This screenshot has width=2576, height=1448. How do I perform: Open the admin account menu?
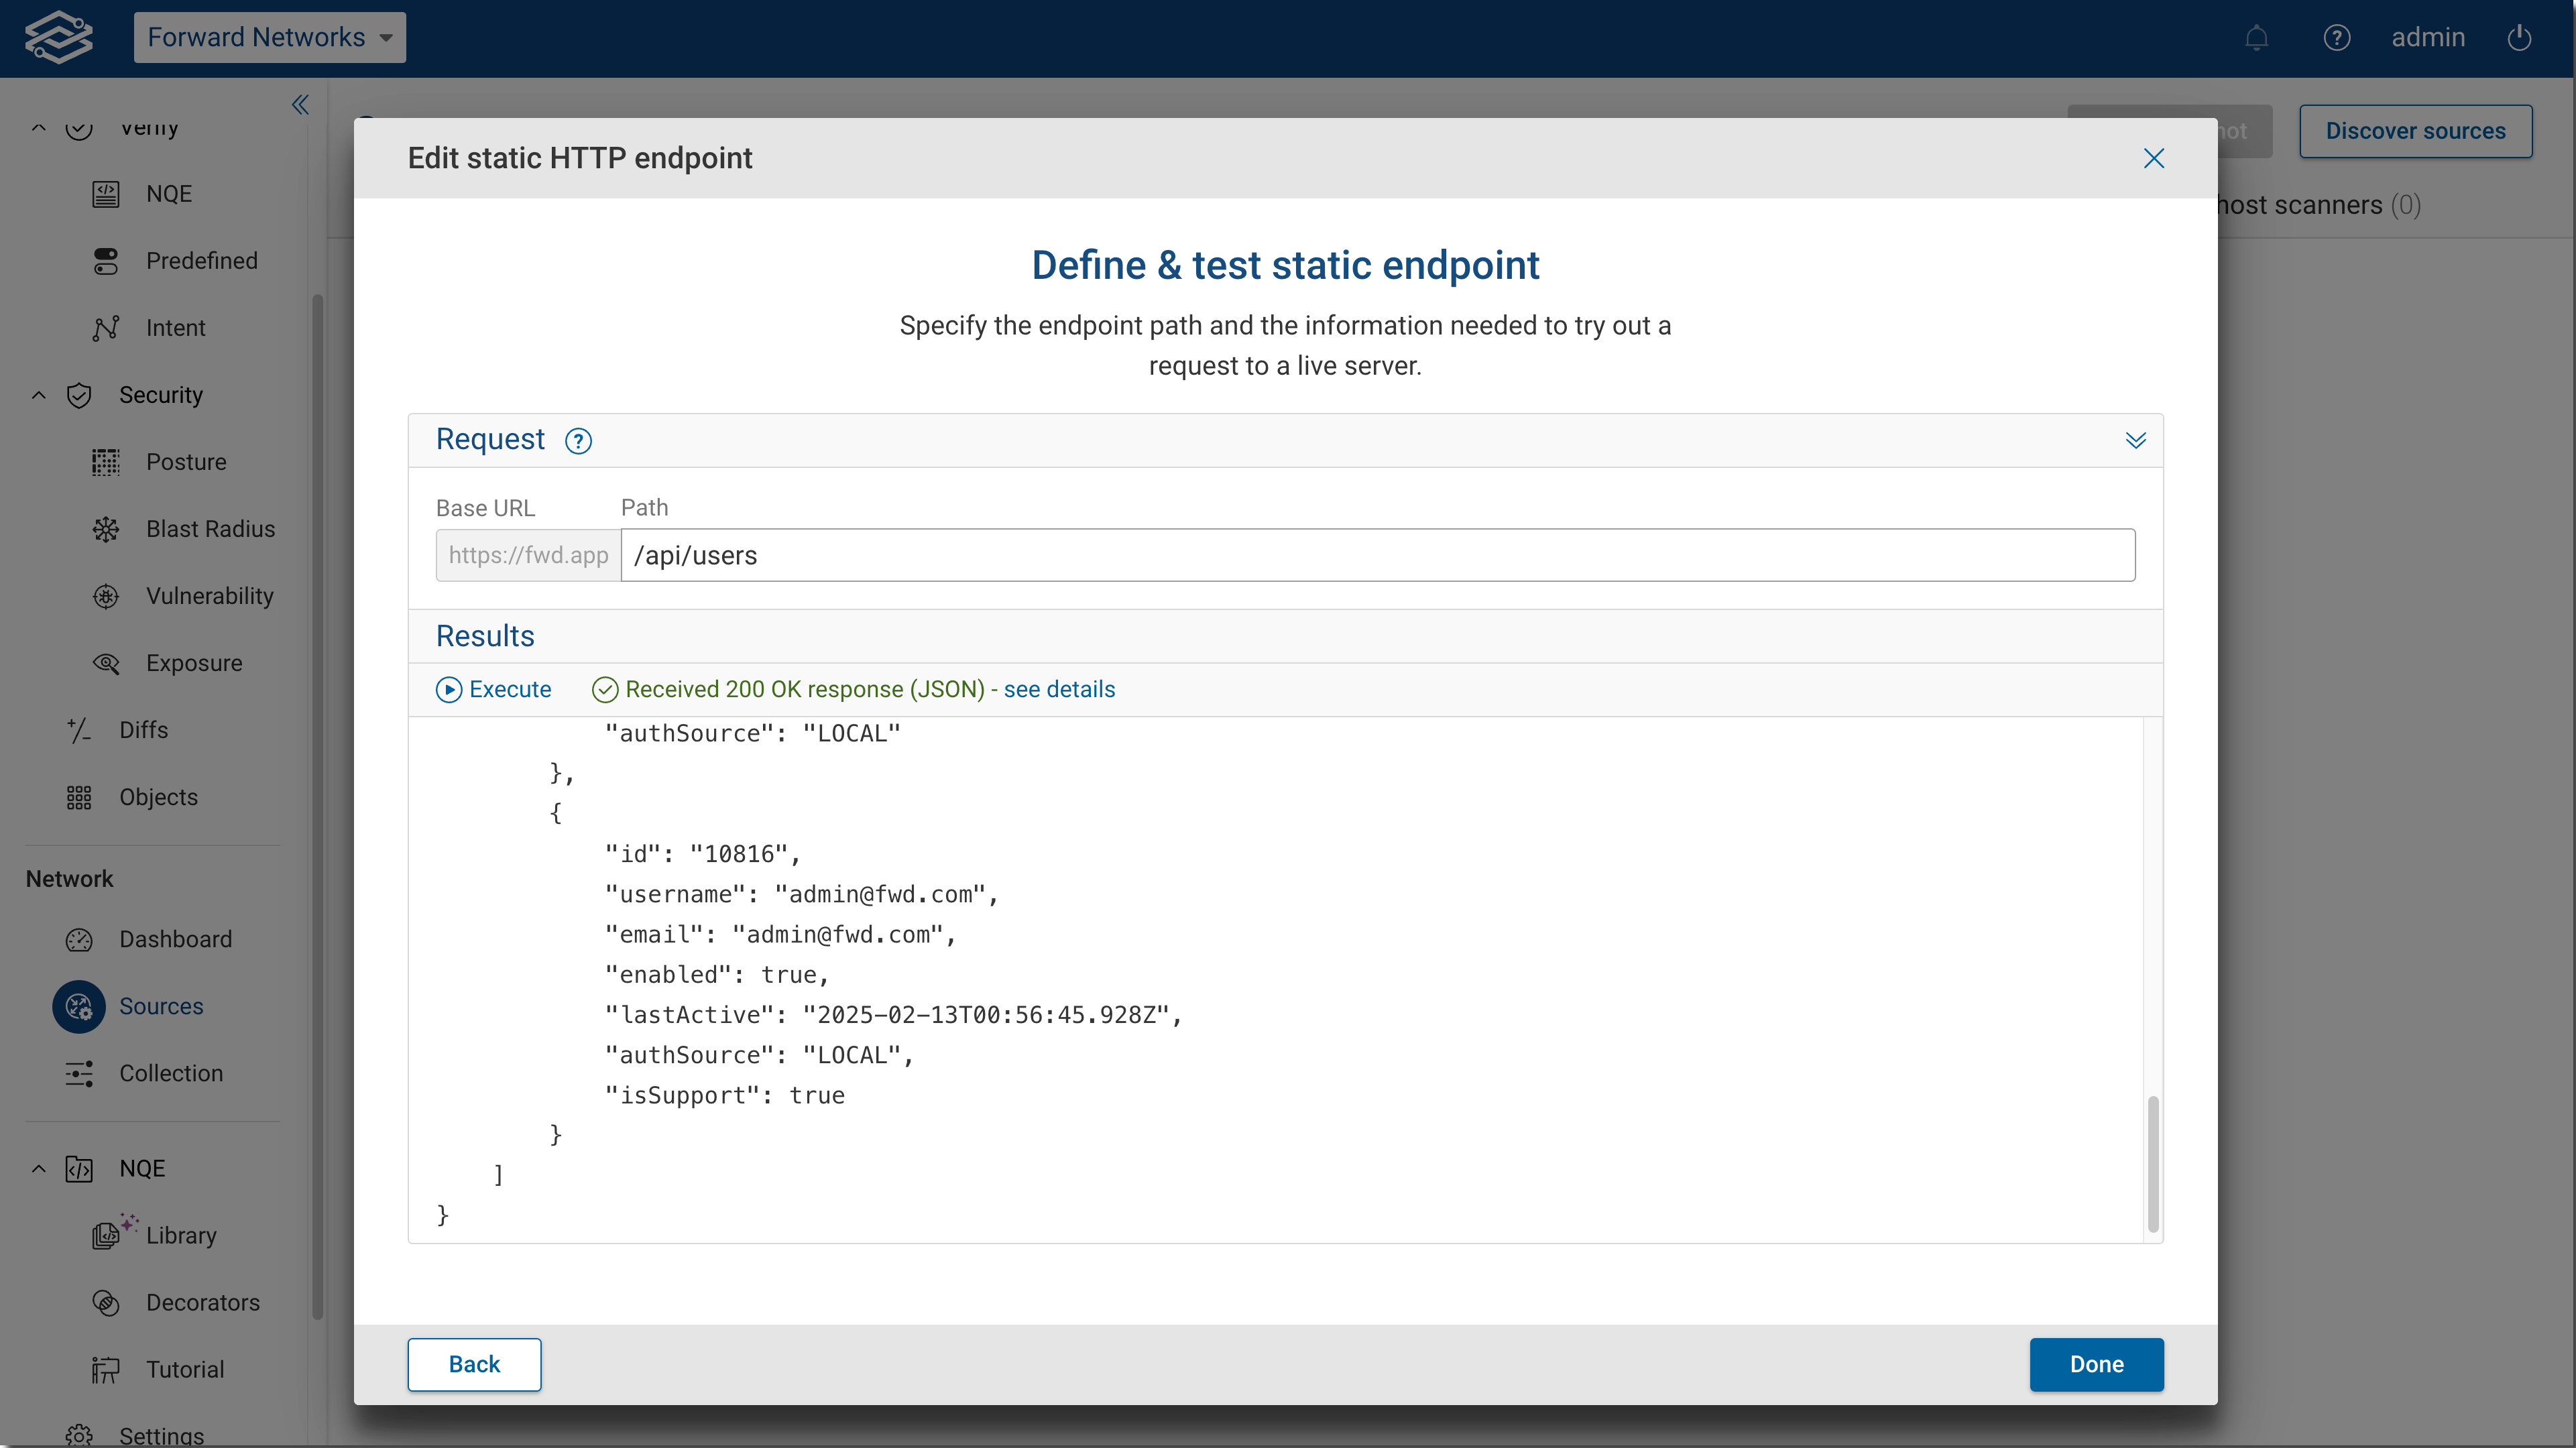tap(2428, 37)
